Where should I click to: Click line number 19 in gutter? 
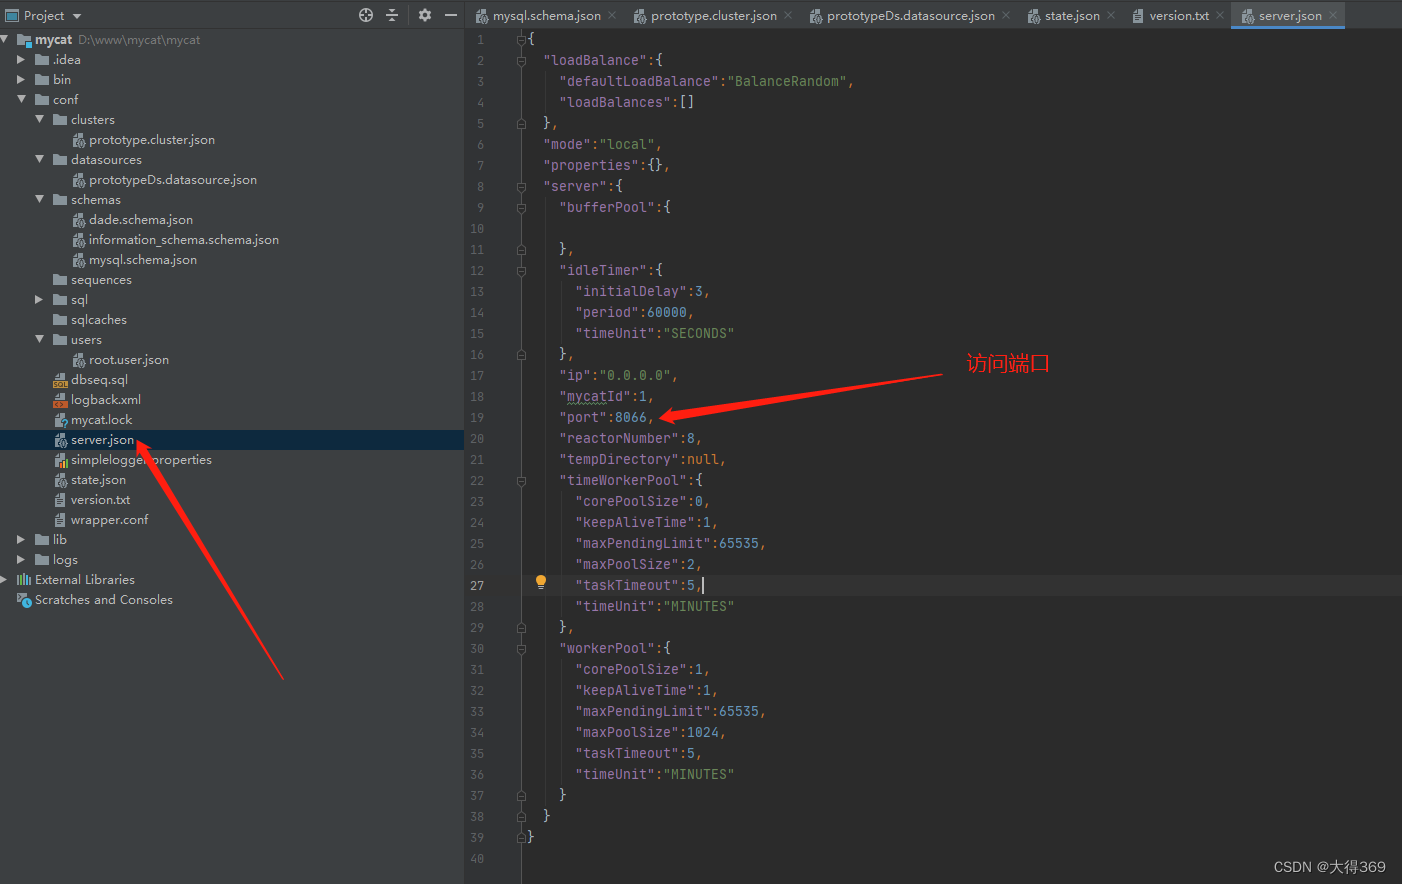pyautogui.click(x=477, y=418)
